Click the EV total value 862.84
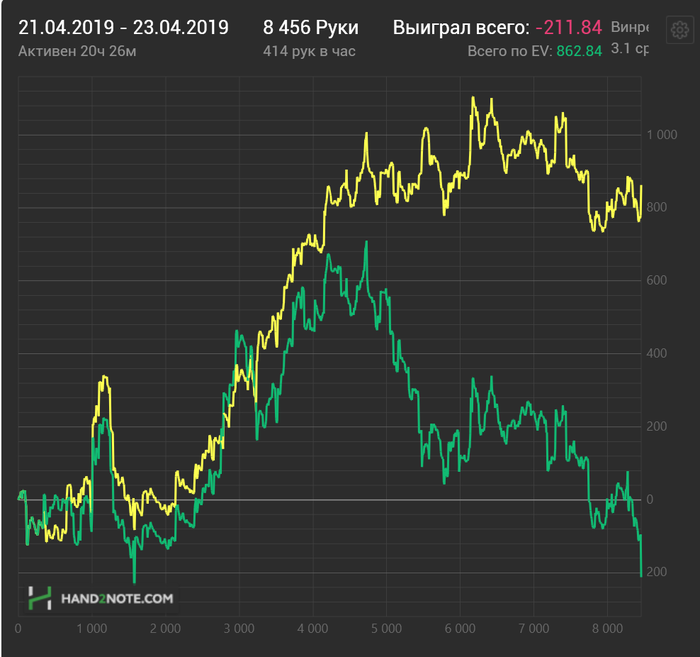Viewport: 700px width, 657px height. coord(579,51)
